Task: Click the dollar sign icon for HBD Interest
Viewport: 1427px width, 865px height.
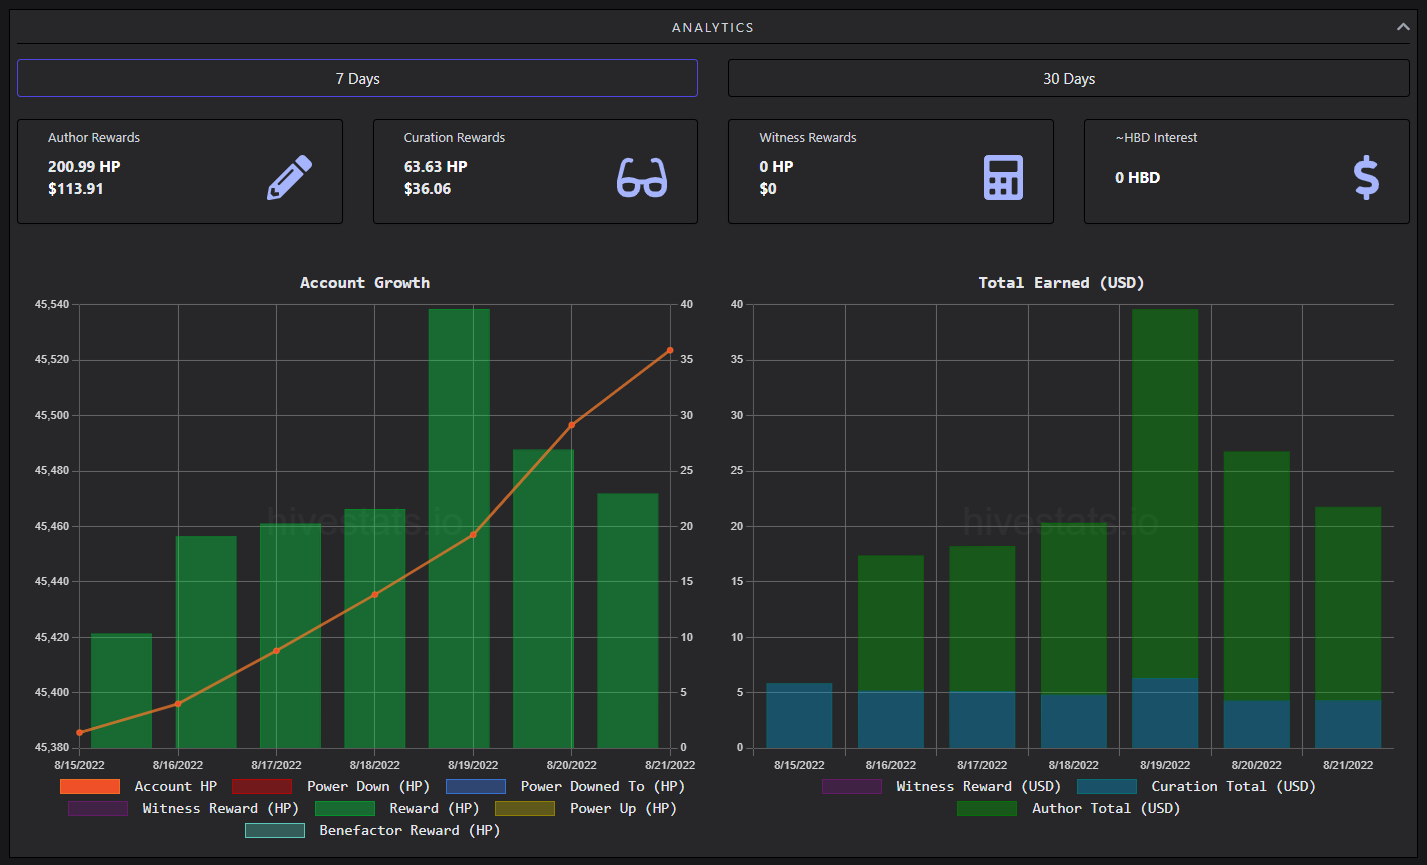Action: point(1366,177)
